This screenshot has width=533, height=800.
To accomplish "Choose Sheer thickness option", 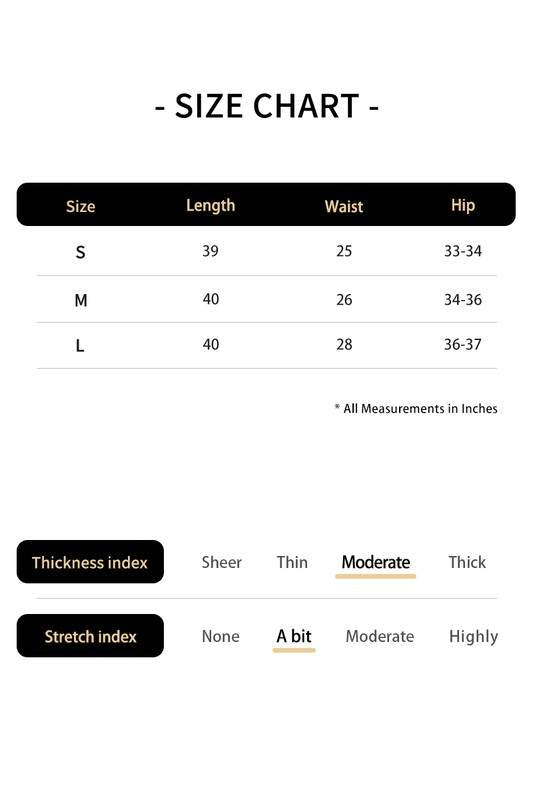I will coord(221,562).
